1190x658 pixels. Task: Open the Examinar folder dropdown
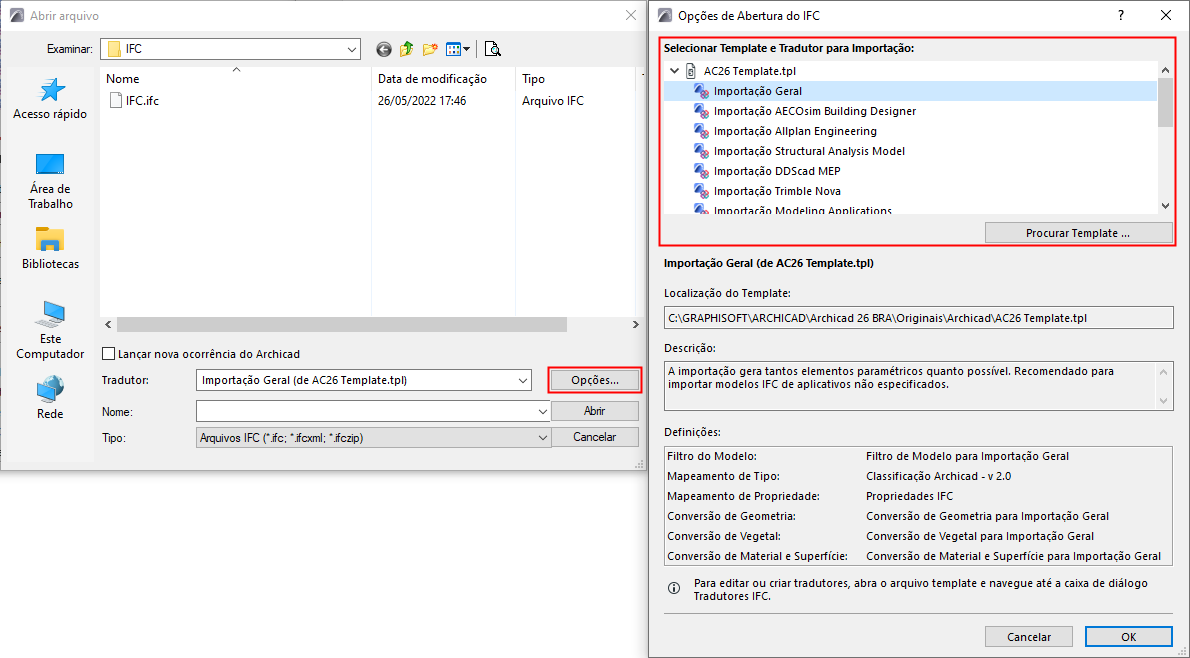tap(352, 49)
